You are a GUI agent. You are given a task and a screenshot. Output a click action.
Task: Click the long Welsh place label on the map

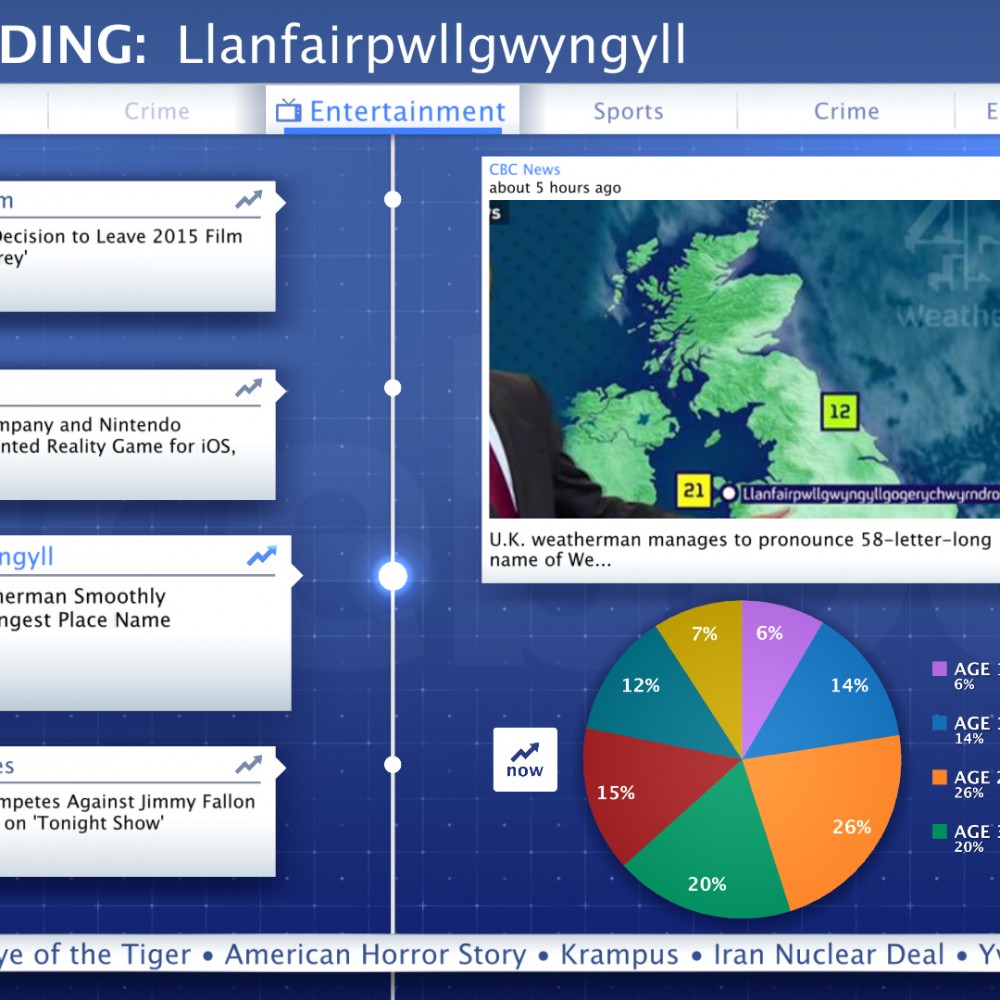point(869,494)
